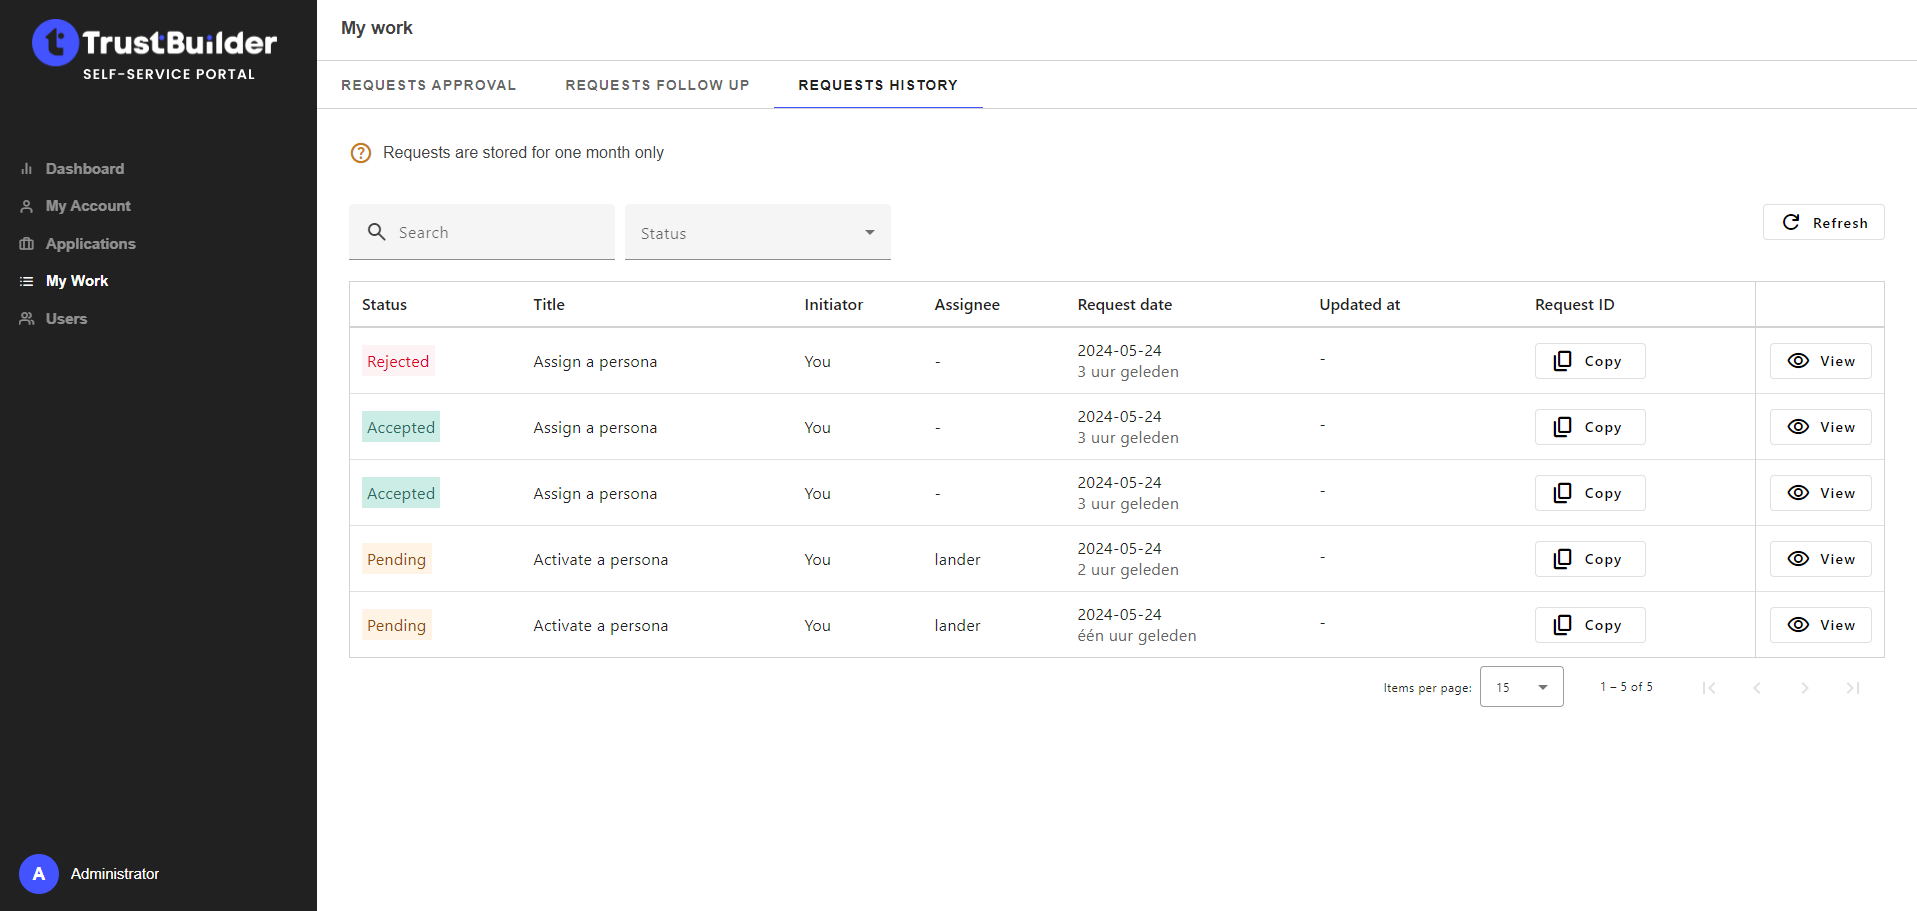View the last Pending Activate a persona request
The width and height of the screenshot is (1917, 911).
1820,625
